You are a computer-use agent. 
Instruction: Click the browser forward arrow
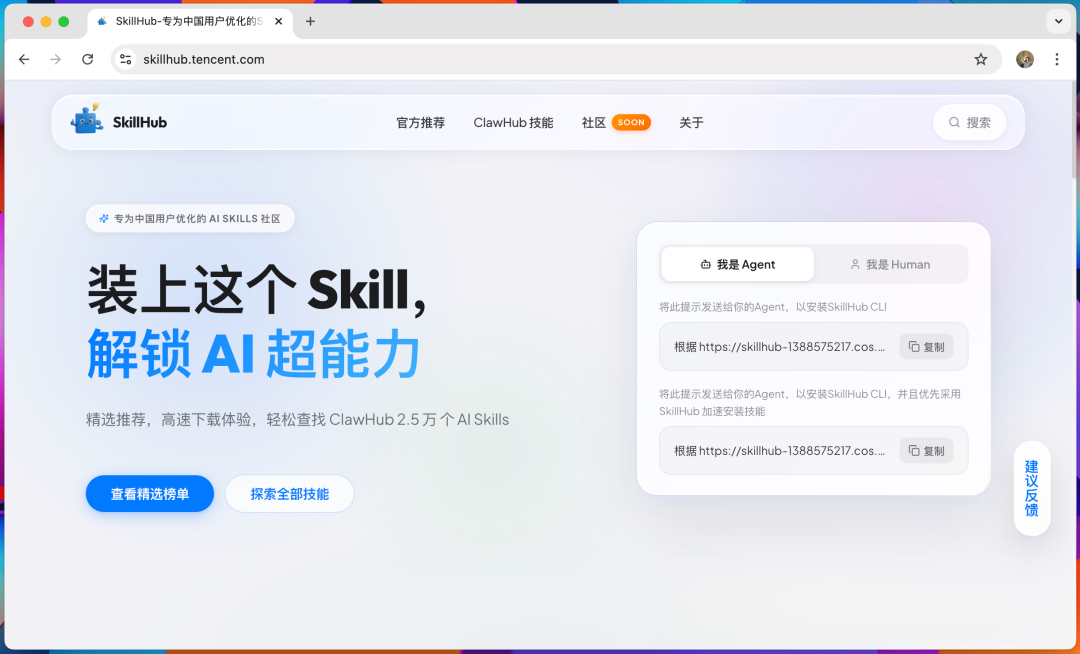tap(56, 59)
